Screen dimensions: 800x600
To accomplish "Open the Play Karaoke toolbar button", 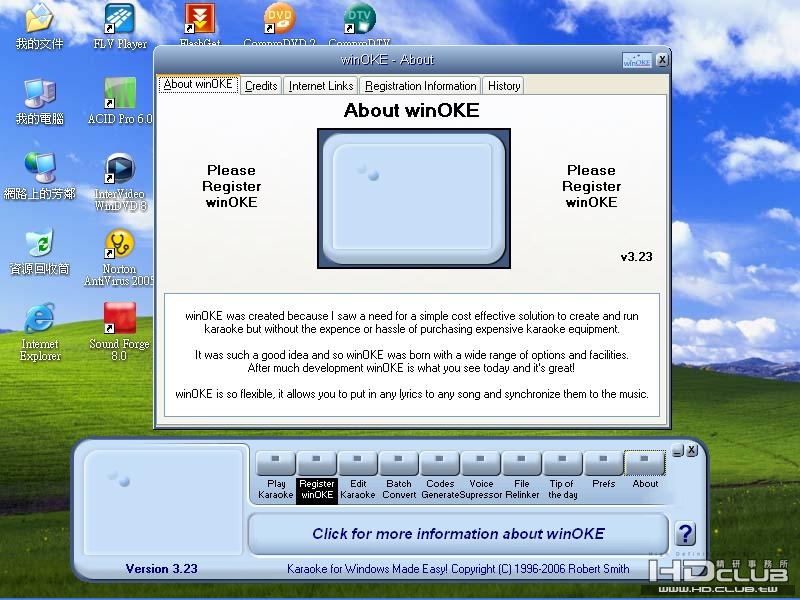I will coord(276,463).
